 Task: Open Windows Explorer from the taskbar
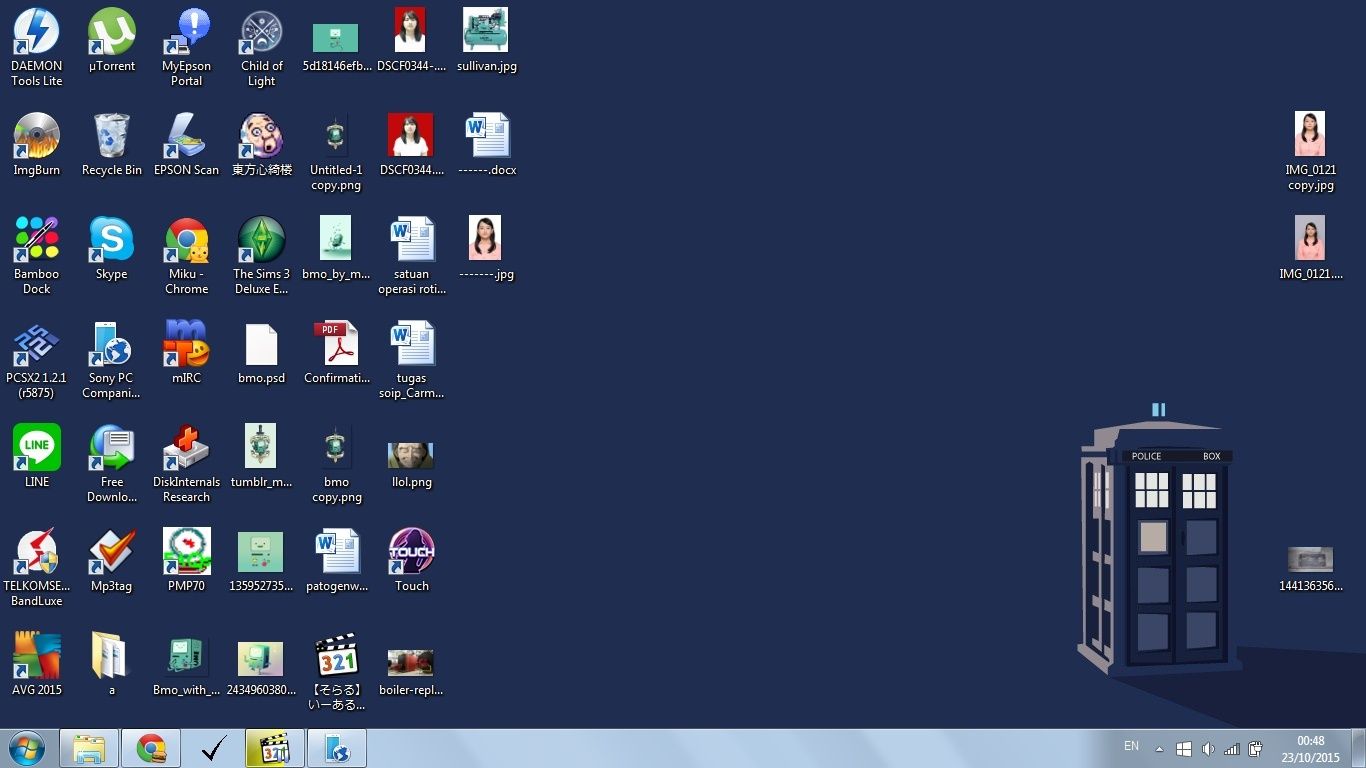(x=89, y=748)
